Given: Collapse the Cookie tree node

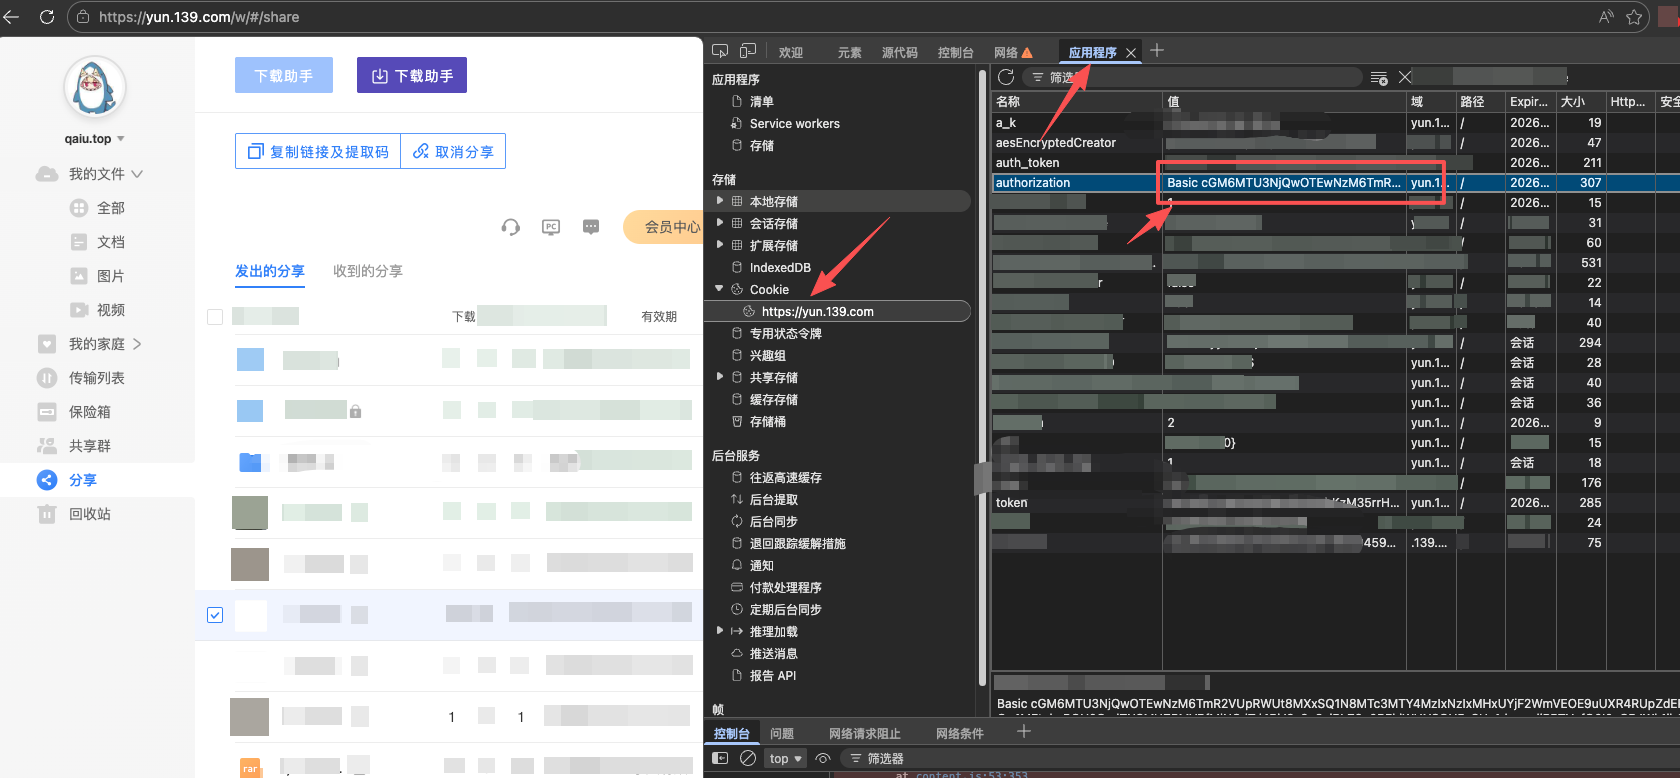Looking at the screenshot, I should coord(719,289).
